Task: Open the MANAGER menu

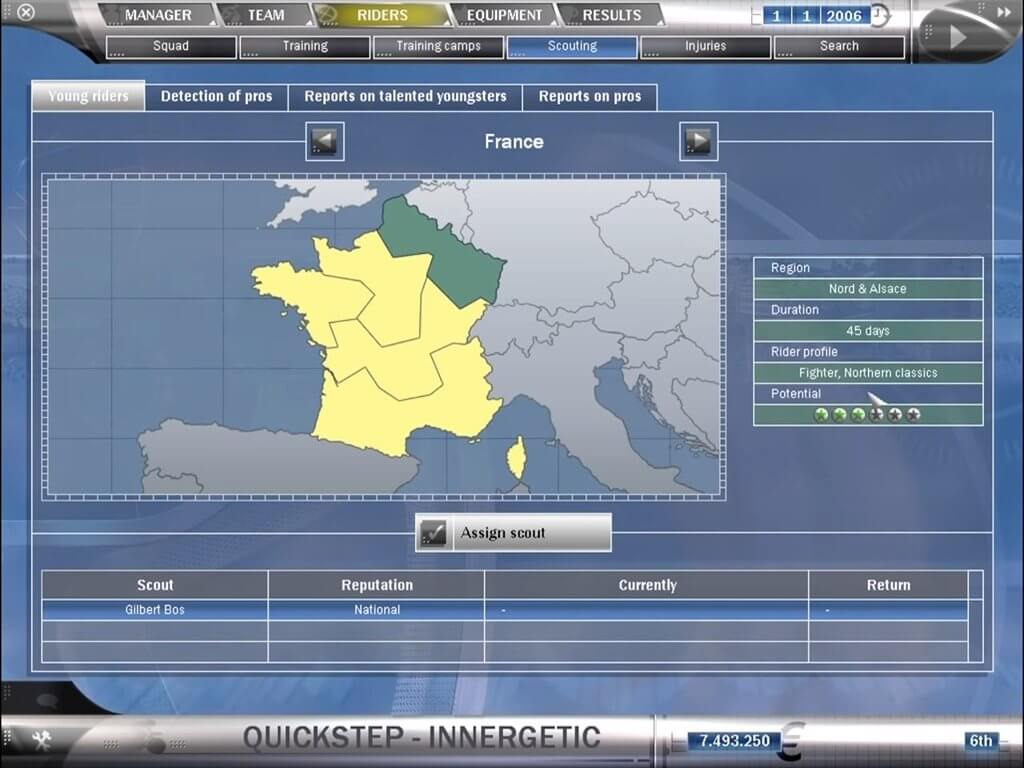Action: [x=159, y=15]
